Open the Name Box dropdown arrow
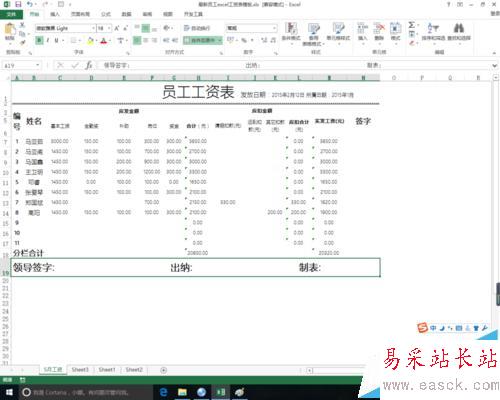The width and height of the screenshot is (500, 400). (x=38, y=65)
